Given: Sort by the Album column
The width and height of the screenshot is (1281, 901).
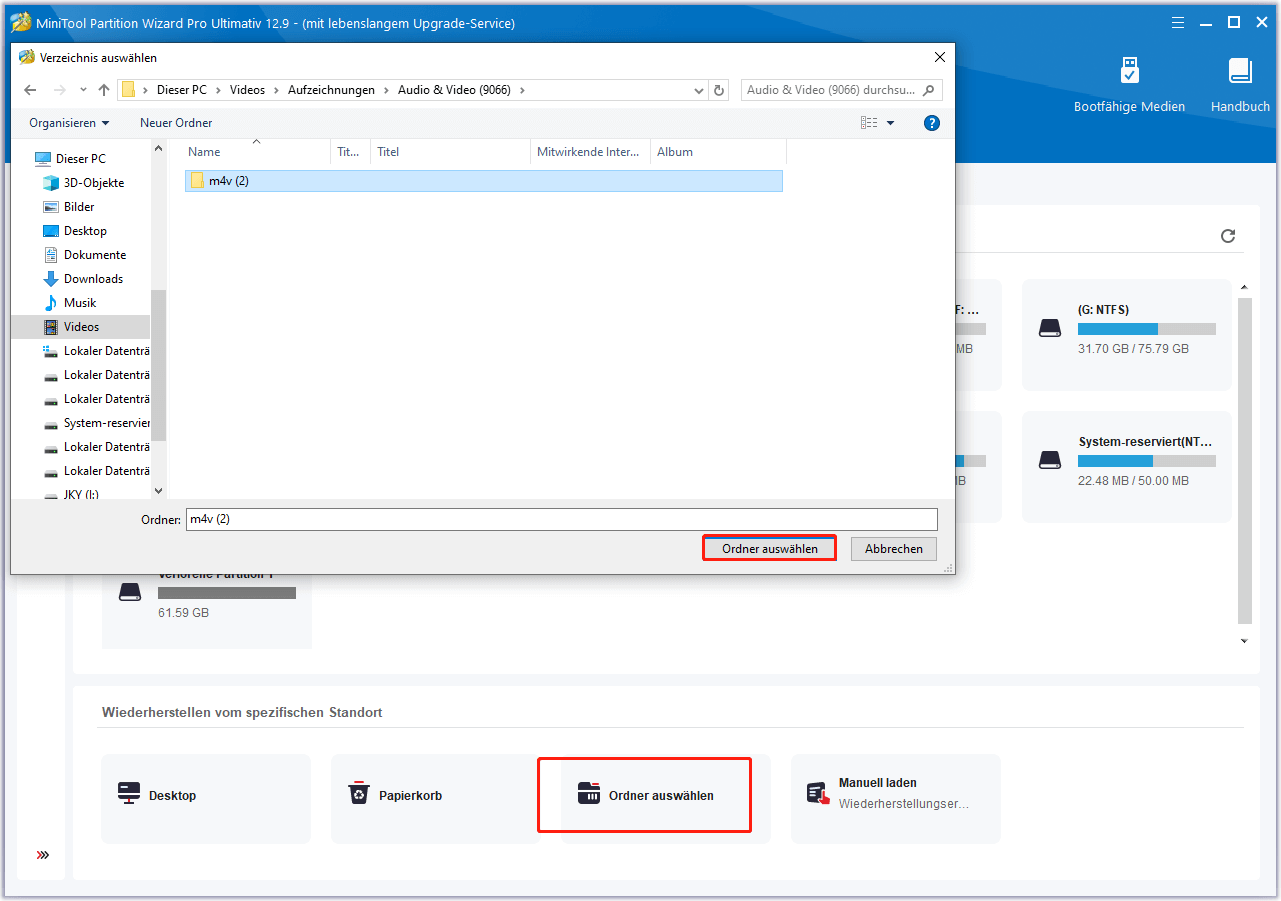Looking at the screenshot, I should [x=718, y=152].
